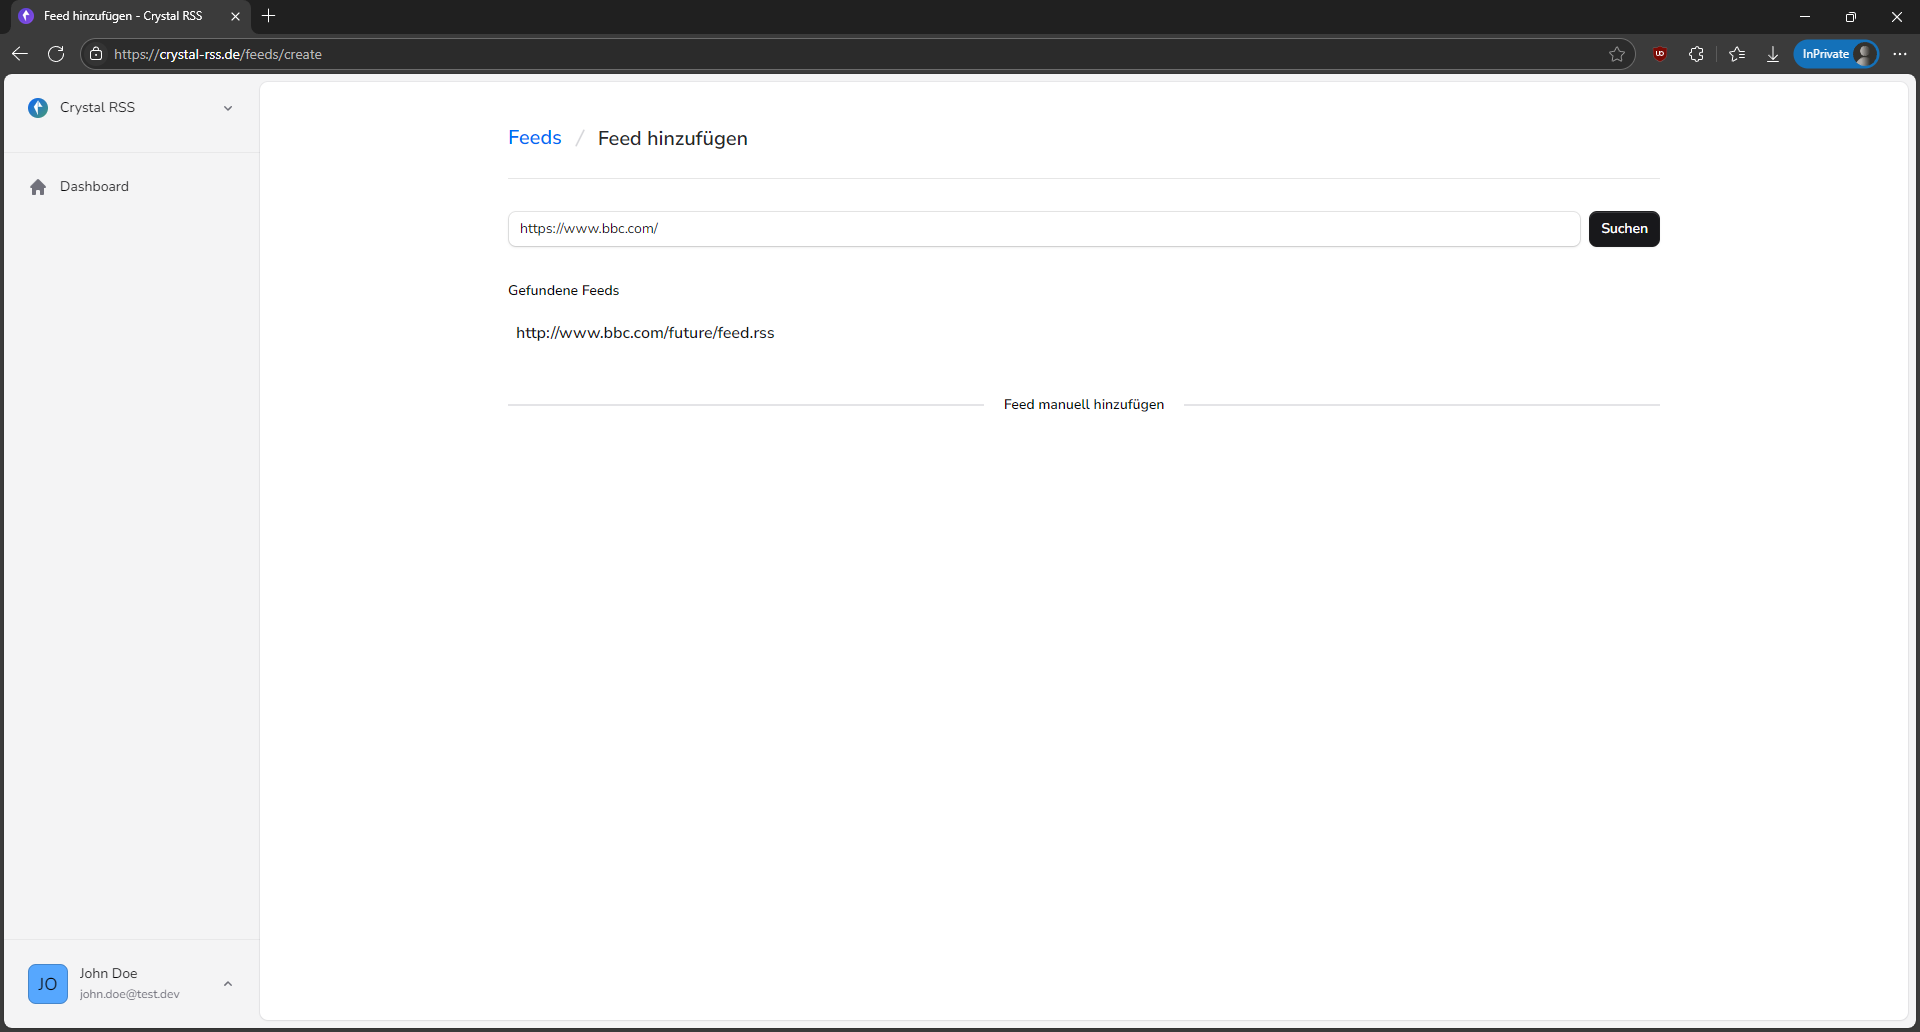Image resolution: width=1920 pixels, height=1032 pixels.
Task: Open browser Settings and more menu
Action: 1900,54
